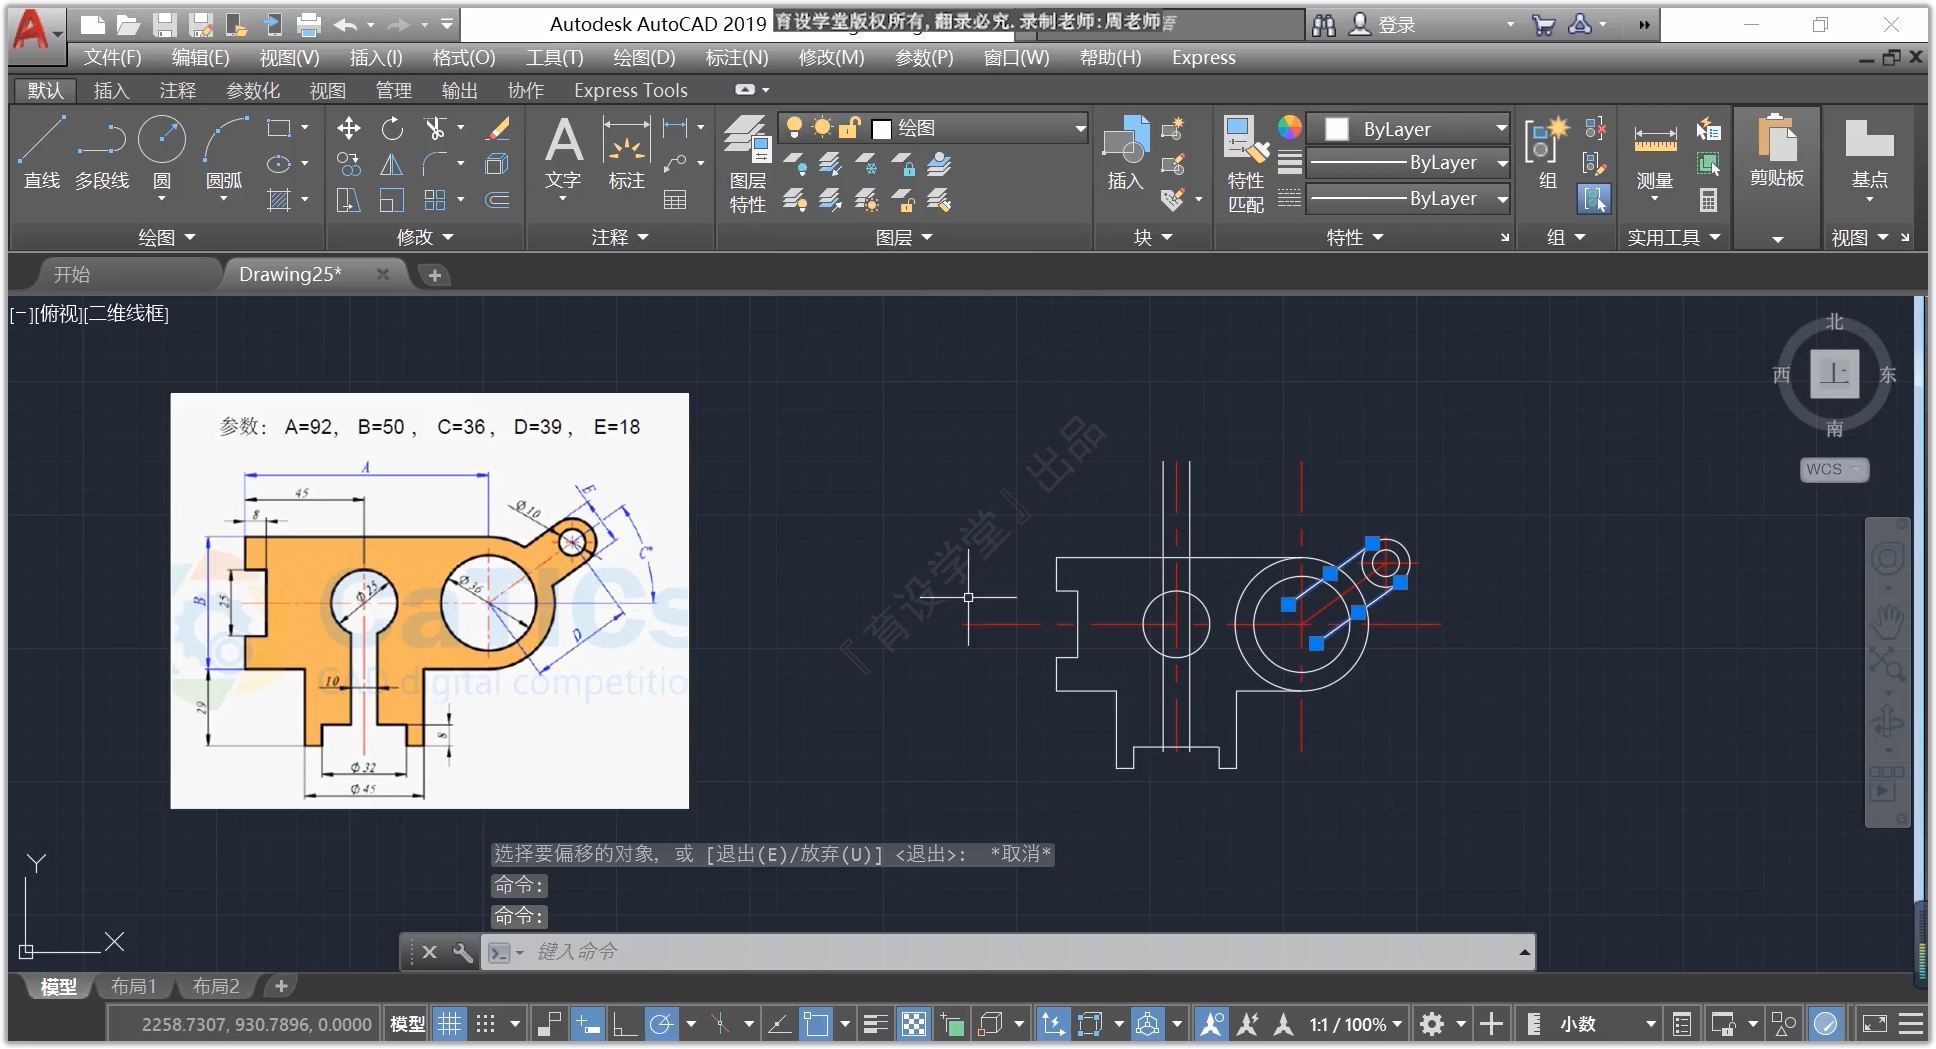The height and width of the screenshot is (1049, 1936).
Task: Open the 文件(F) menu
Action: click(x=112, y=58)
